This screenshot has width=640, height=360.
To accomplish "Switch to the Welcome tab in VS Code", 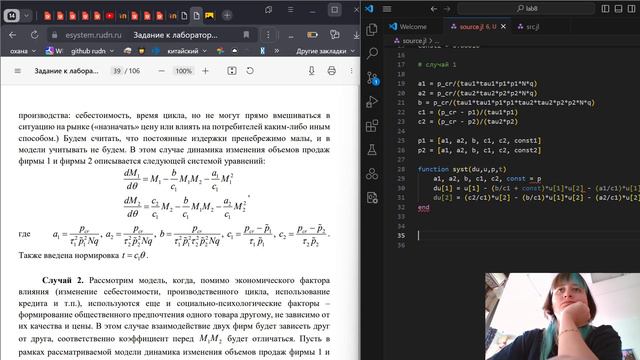I will click(x=408, y=27).
